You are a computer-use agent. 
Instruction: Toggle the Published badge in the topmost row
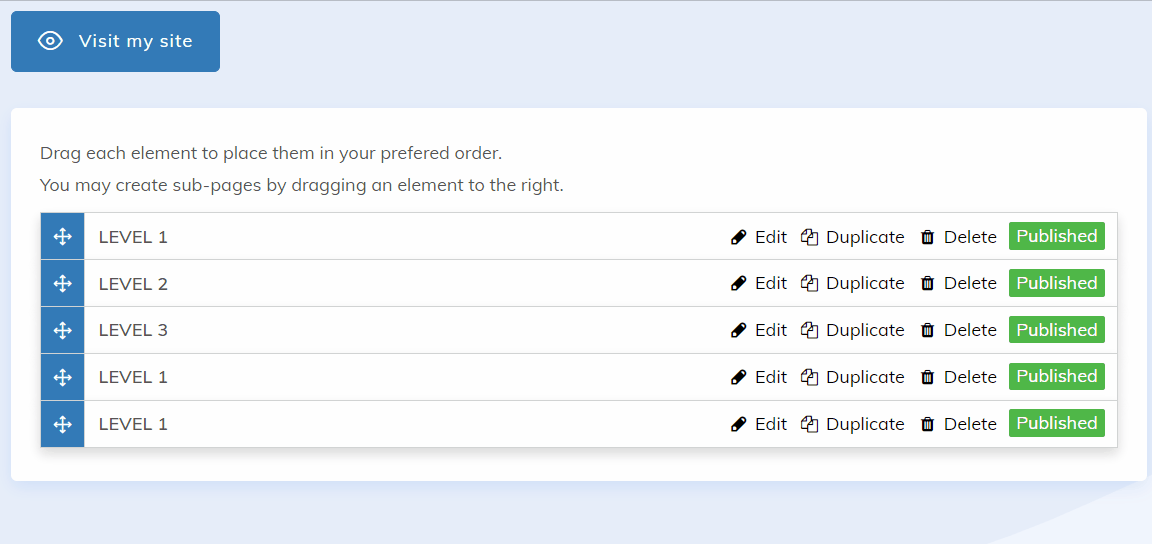pyautogui.click(x=1056, y=236)
